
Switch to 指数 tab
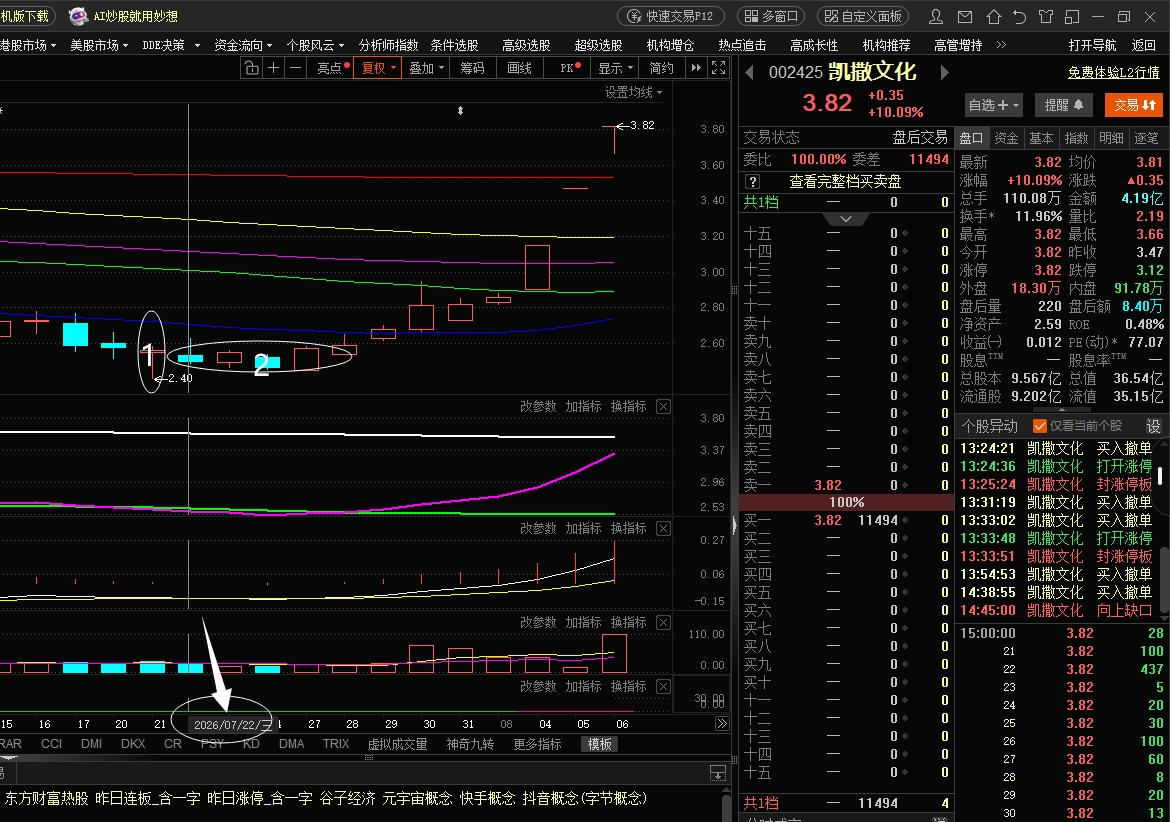click(1076, 138)
